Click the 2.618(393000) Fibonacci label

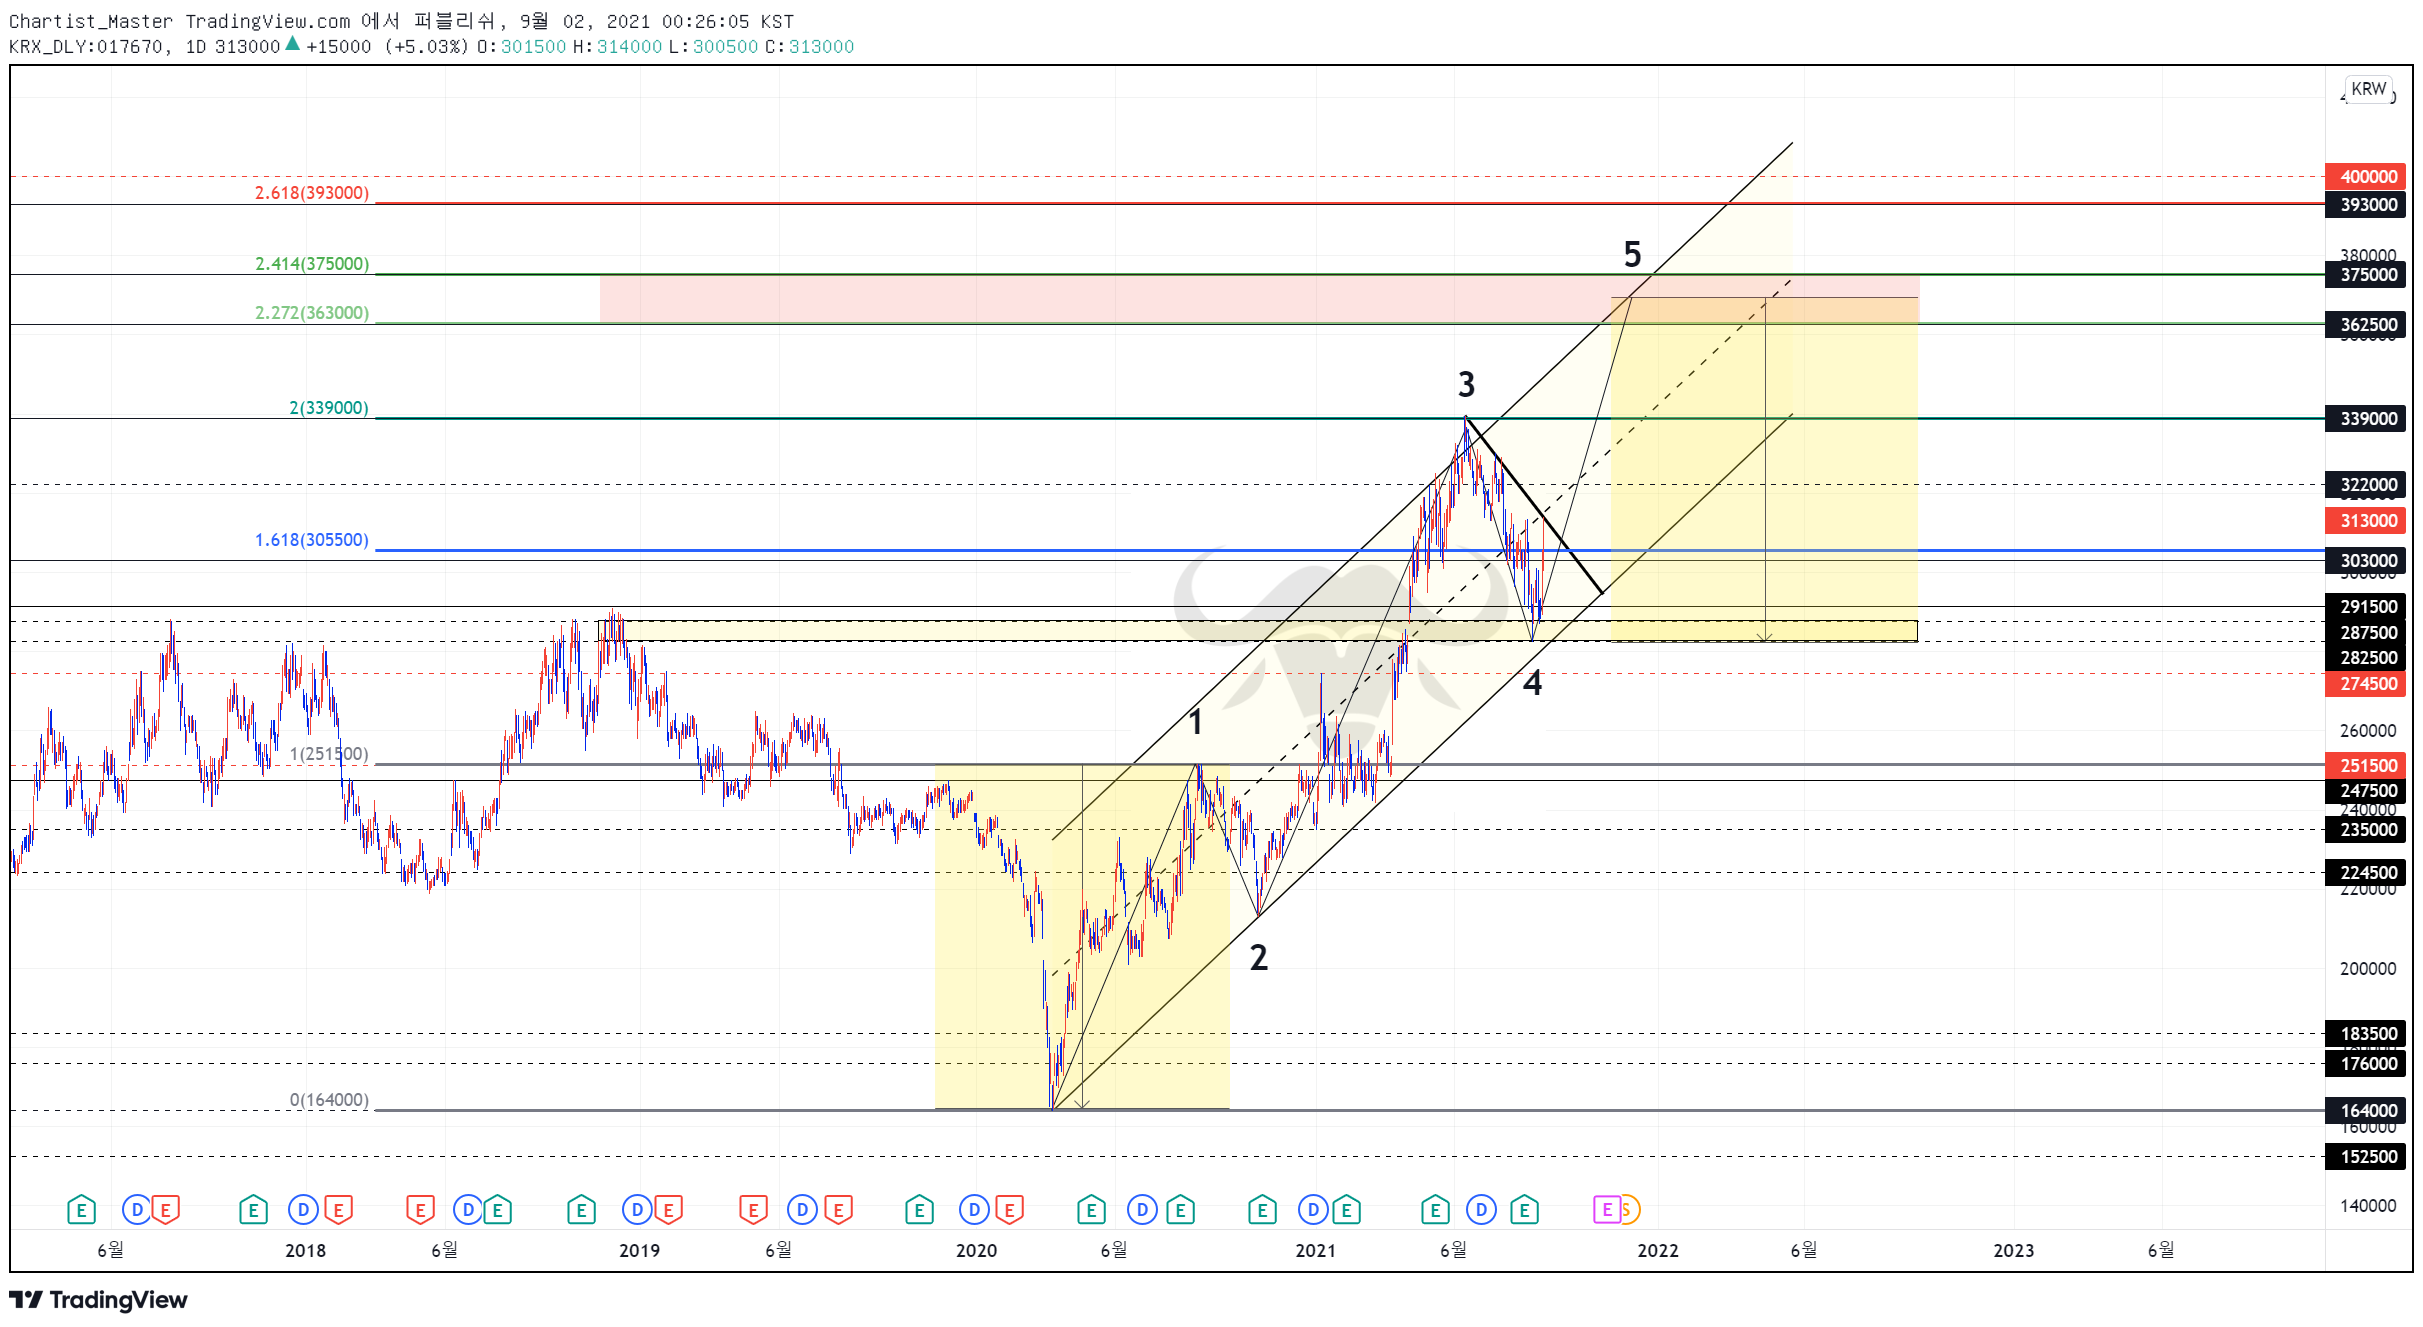(311, 192)
